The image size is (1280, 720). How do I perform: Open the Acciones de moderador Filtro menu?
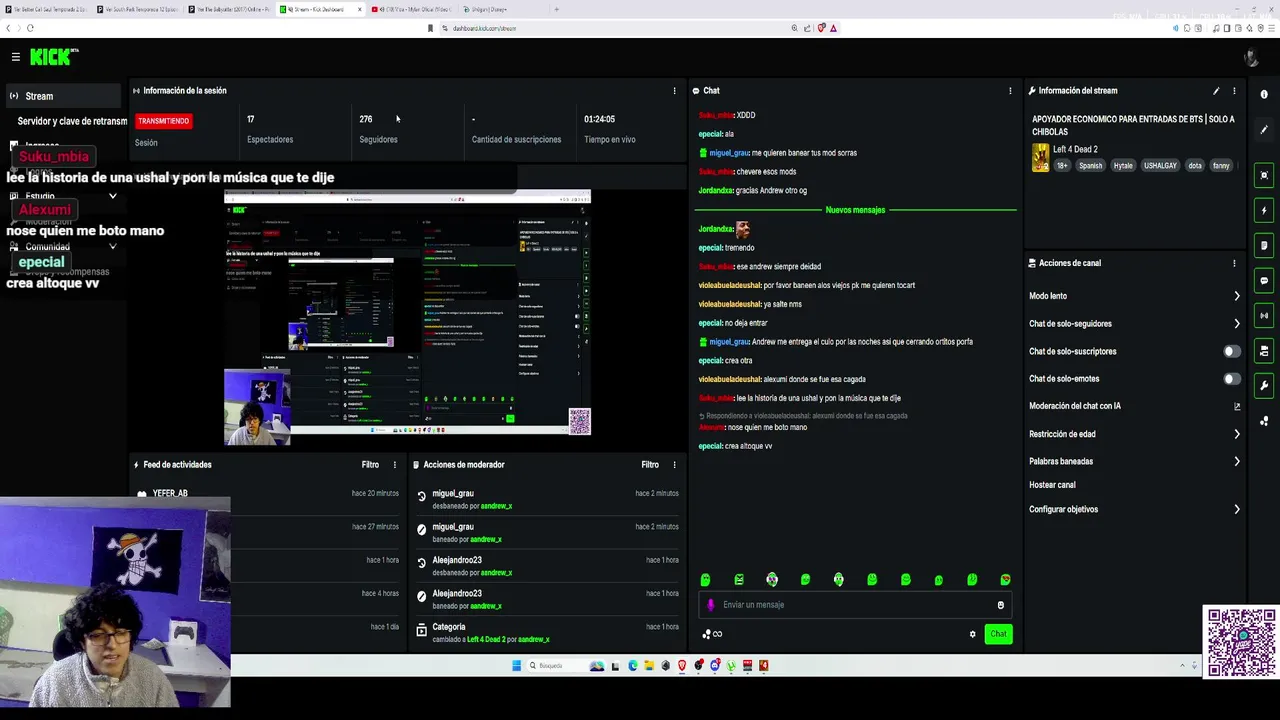(650, 465)
